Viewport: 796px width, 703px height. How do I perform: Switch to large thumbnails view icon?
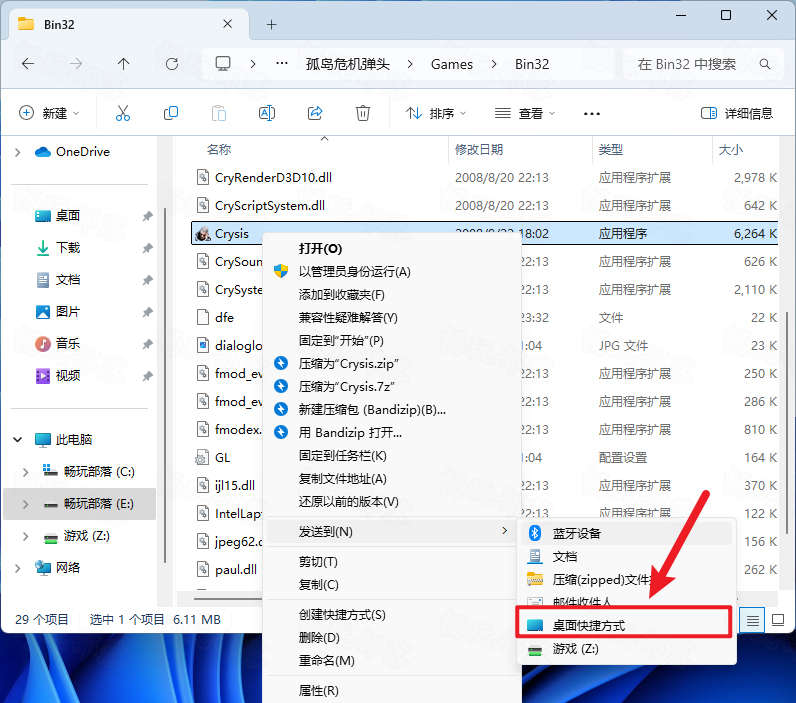tap(778, 620)
